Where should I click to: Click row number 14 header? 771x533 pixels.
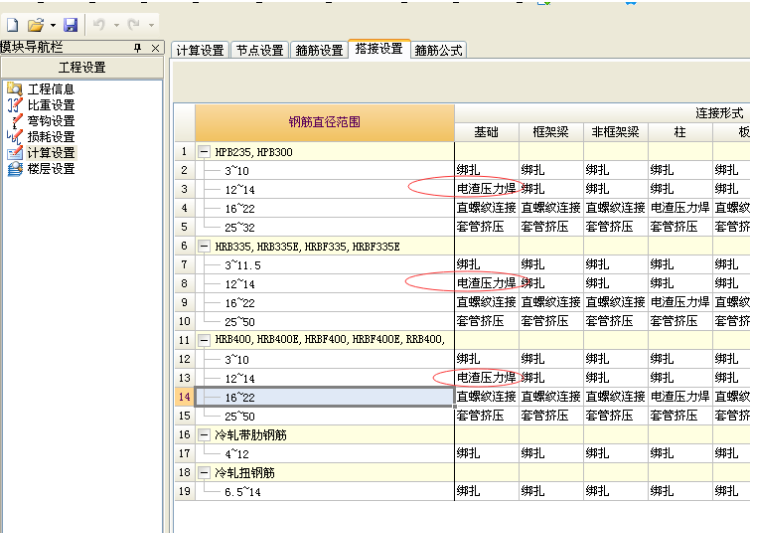click(184, 397)
